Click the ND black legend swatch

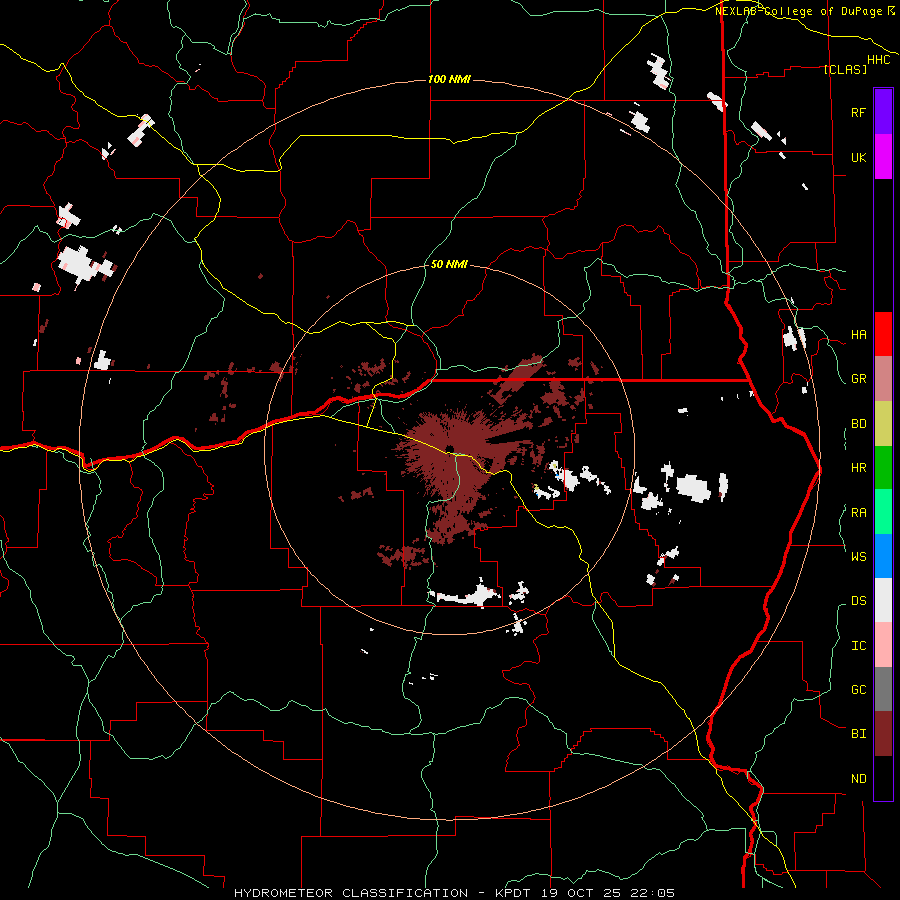[x=883, y=778]
